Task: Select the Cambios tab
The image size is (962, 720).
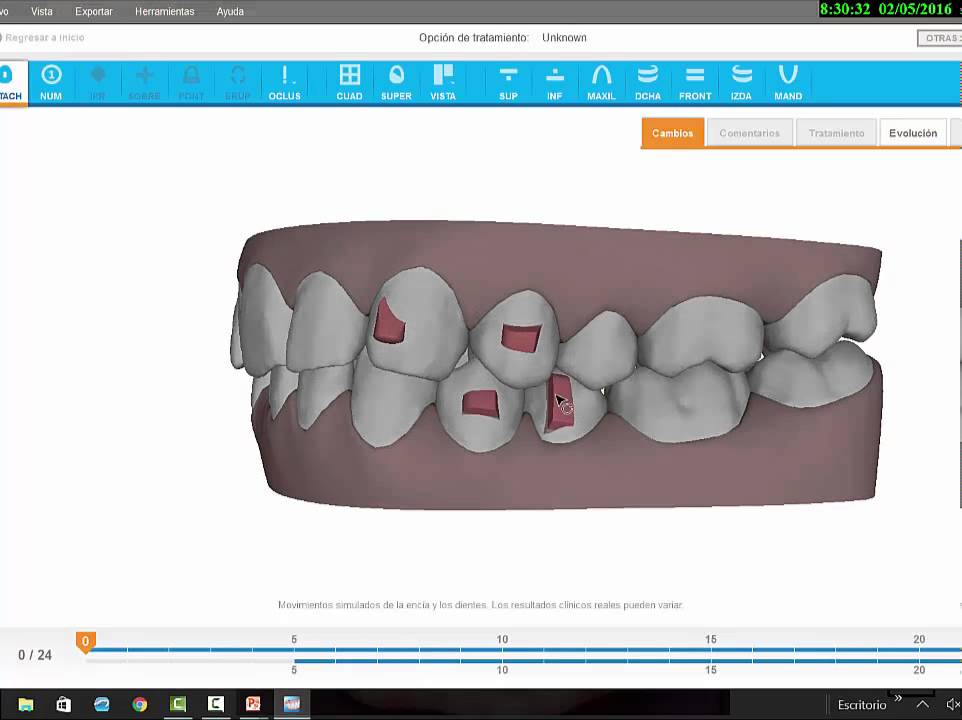Action: tap(672, 133)
